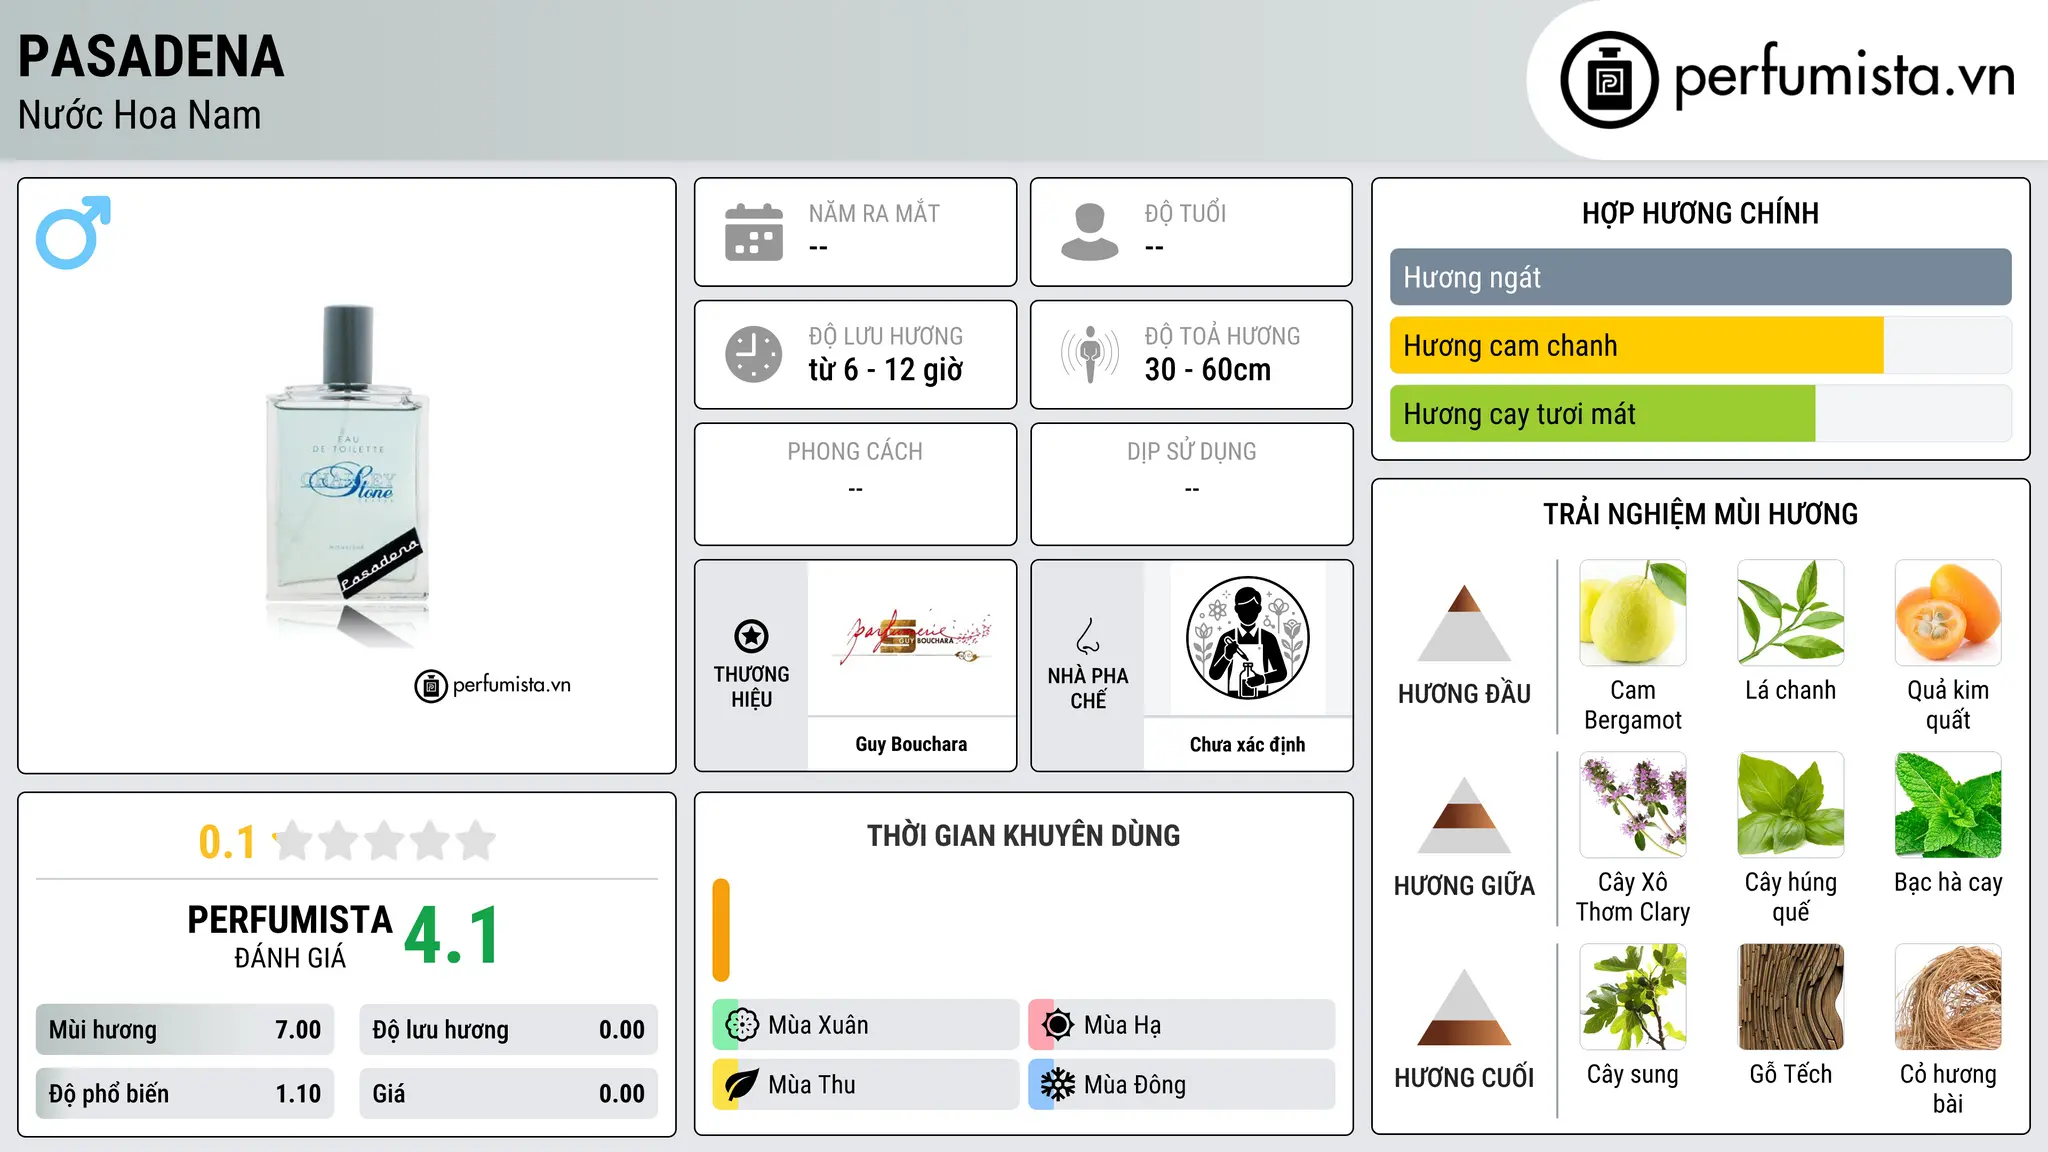Open the Quả kim quất note image
The height and width of the screenshot is (1152, 2048).
click(x=1948, y=613)
